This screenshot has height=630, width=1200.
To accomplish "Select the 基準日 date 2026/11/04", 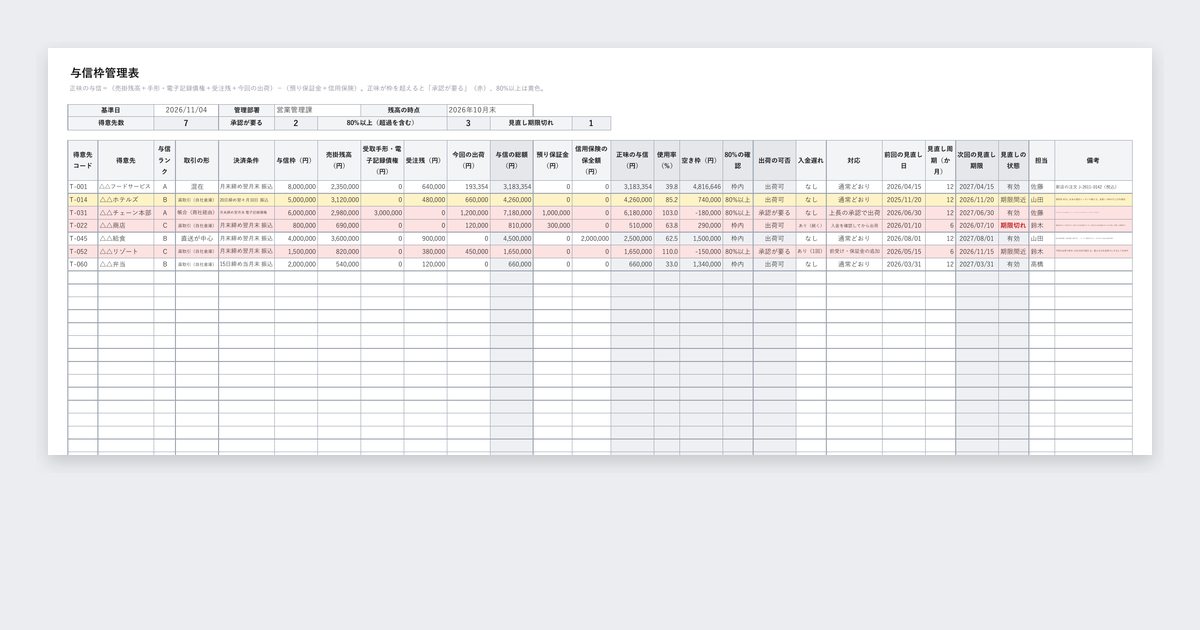I will point(186,110).
